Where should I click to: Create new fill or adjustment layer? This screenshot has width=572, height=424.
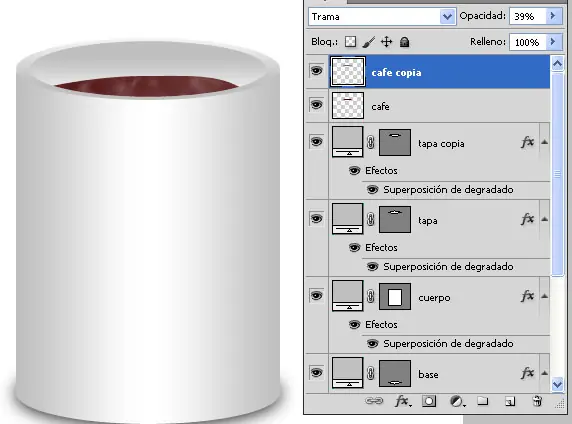(457, 402)
